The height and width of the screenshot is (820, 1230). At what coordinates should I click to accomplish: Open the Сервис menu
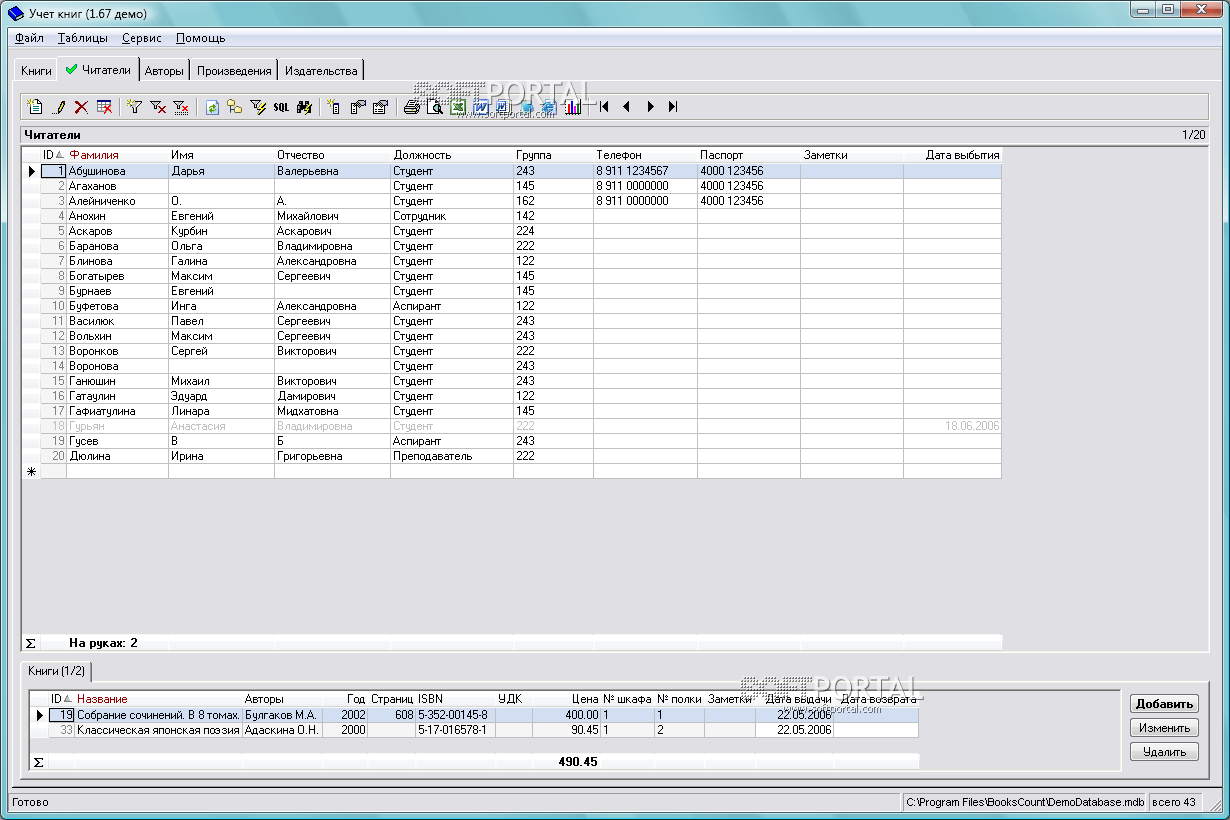[x=142, y=38]
